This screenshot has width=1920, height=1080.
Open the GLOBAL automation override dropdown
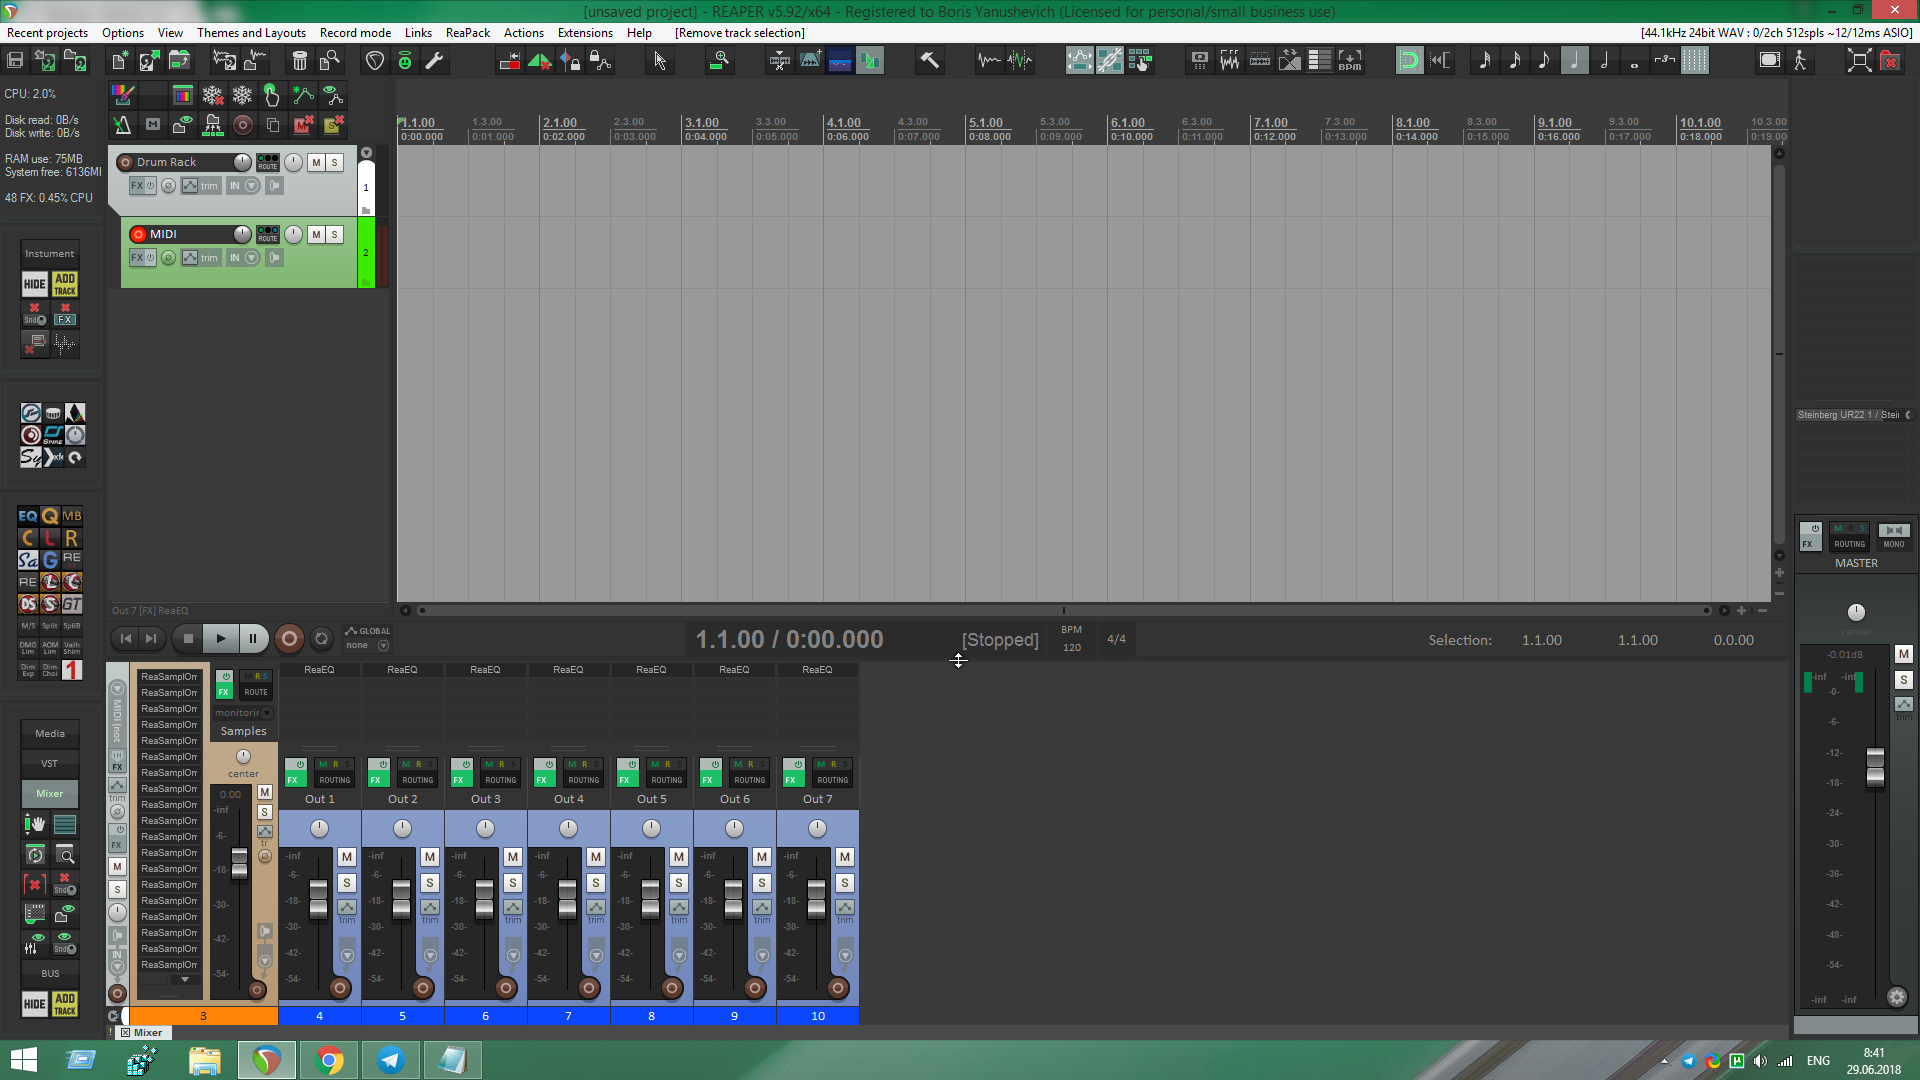pos(383,646)
